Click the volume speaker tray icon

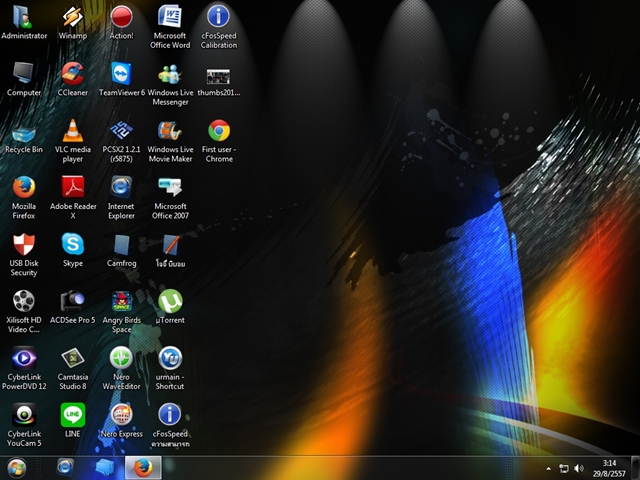pyautogui.click(x=579, y=468)
